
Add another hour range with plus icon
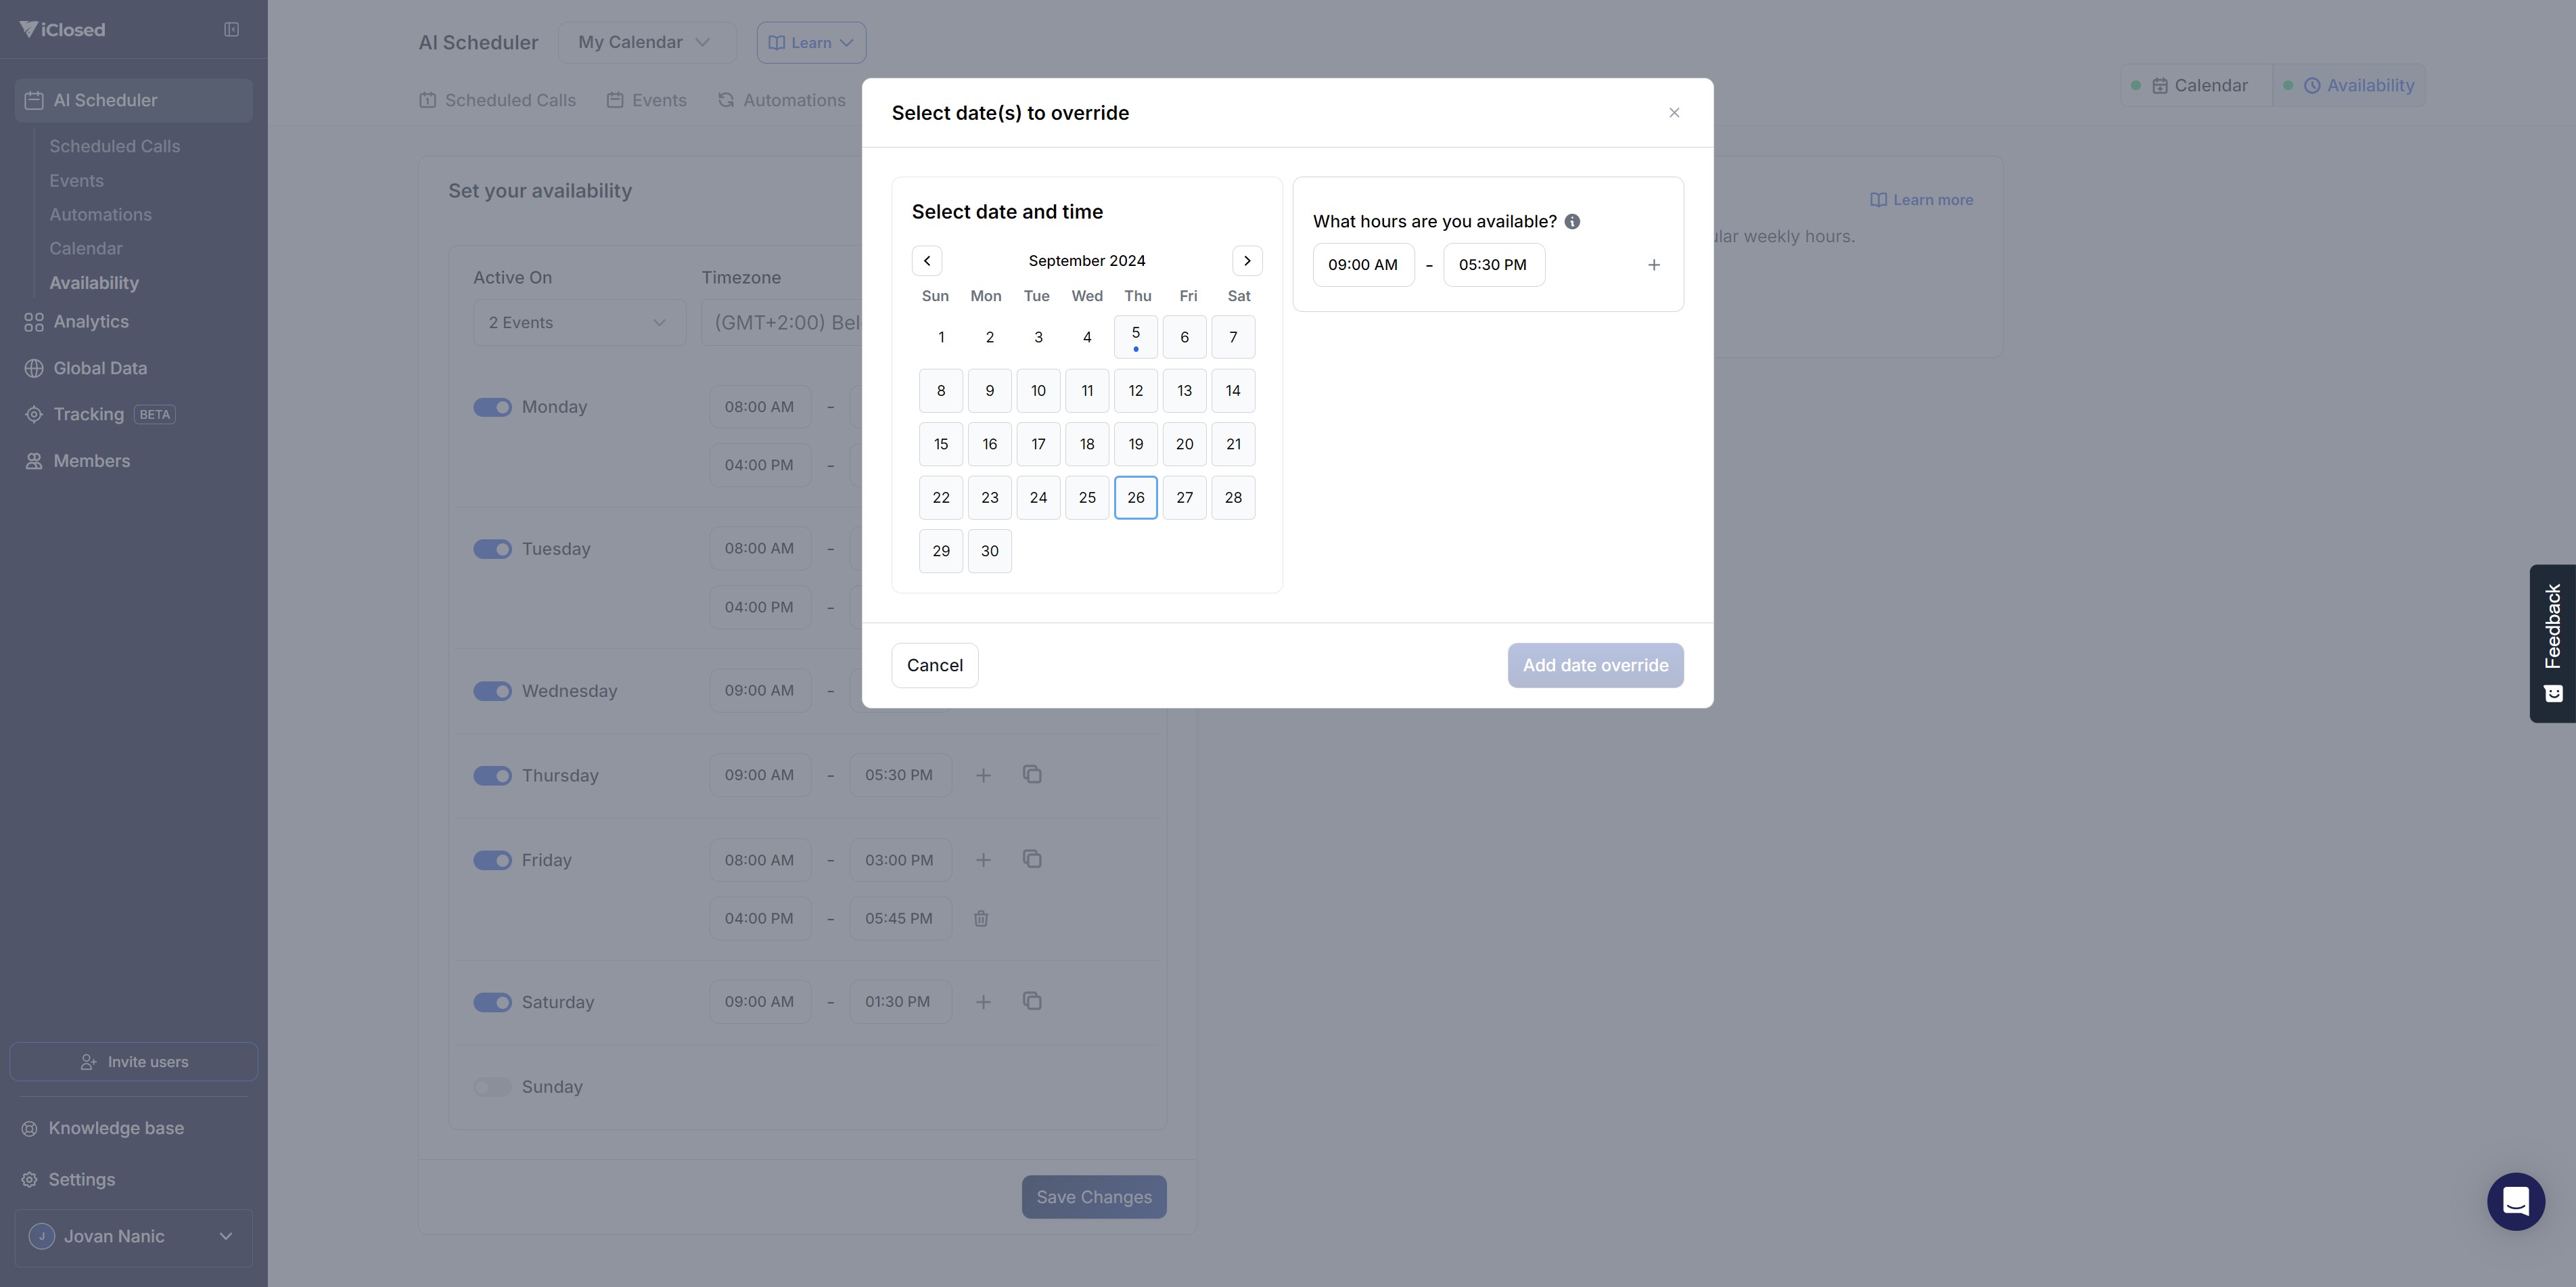point(1653,265)
